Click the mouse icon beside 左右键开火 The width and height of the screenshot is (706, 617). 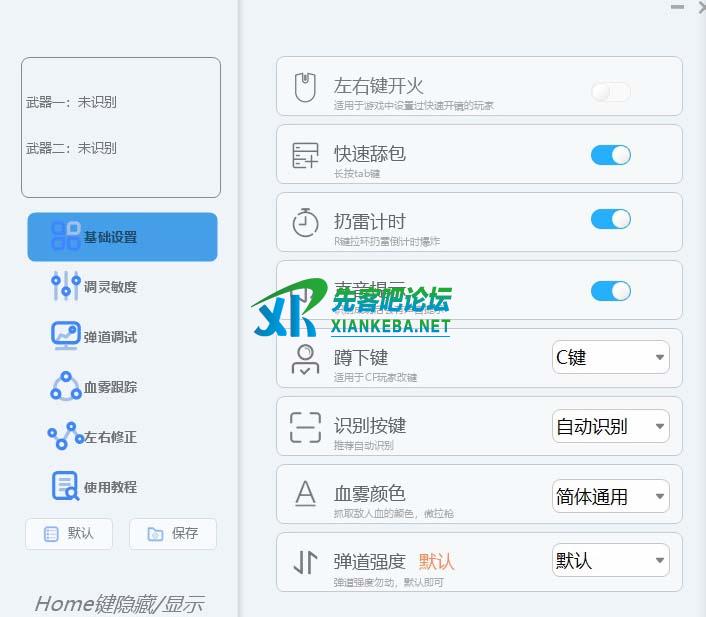click(x=305, y=87)
